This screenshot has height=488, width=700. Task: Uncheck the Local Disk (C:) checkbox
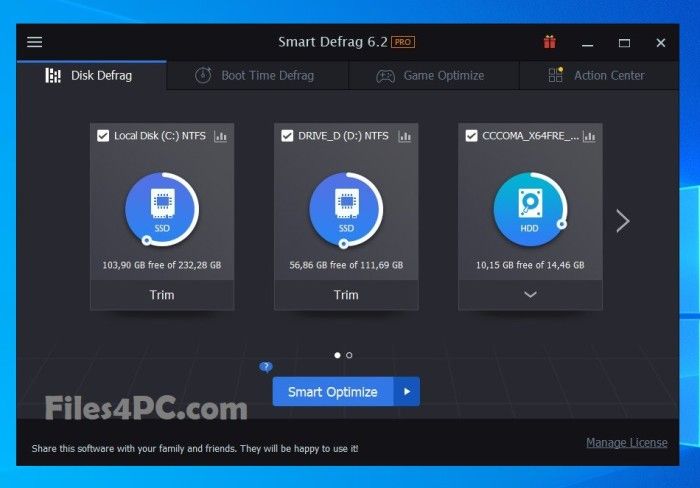point(103,136)
